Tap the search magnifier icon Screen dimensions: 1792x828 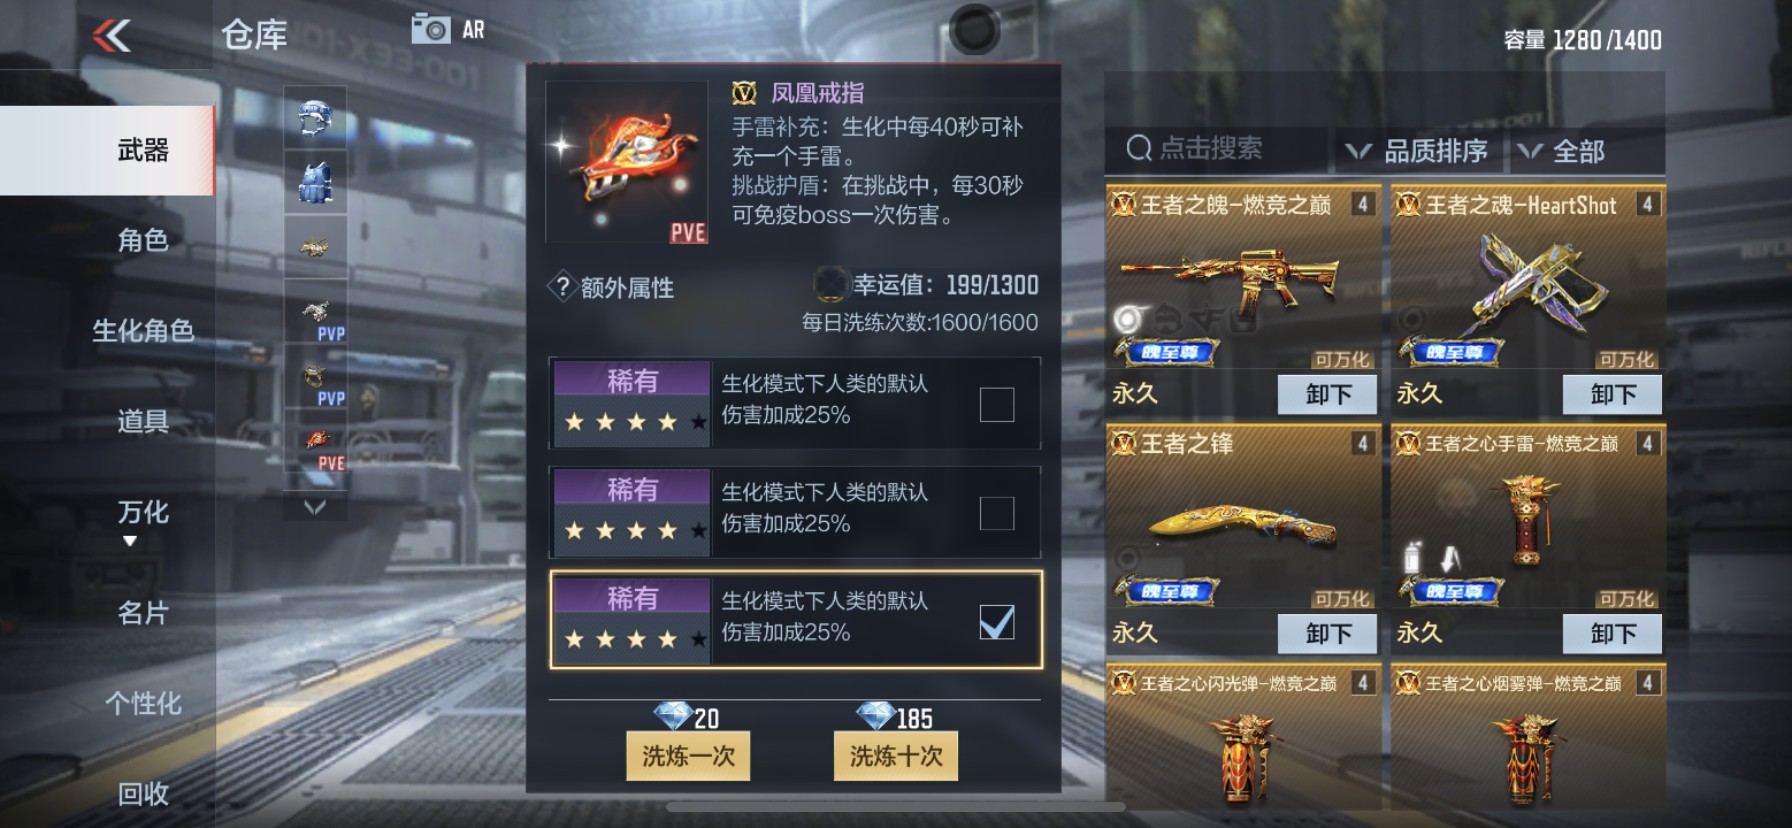1139,149
